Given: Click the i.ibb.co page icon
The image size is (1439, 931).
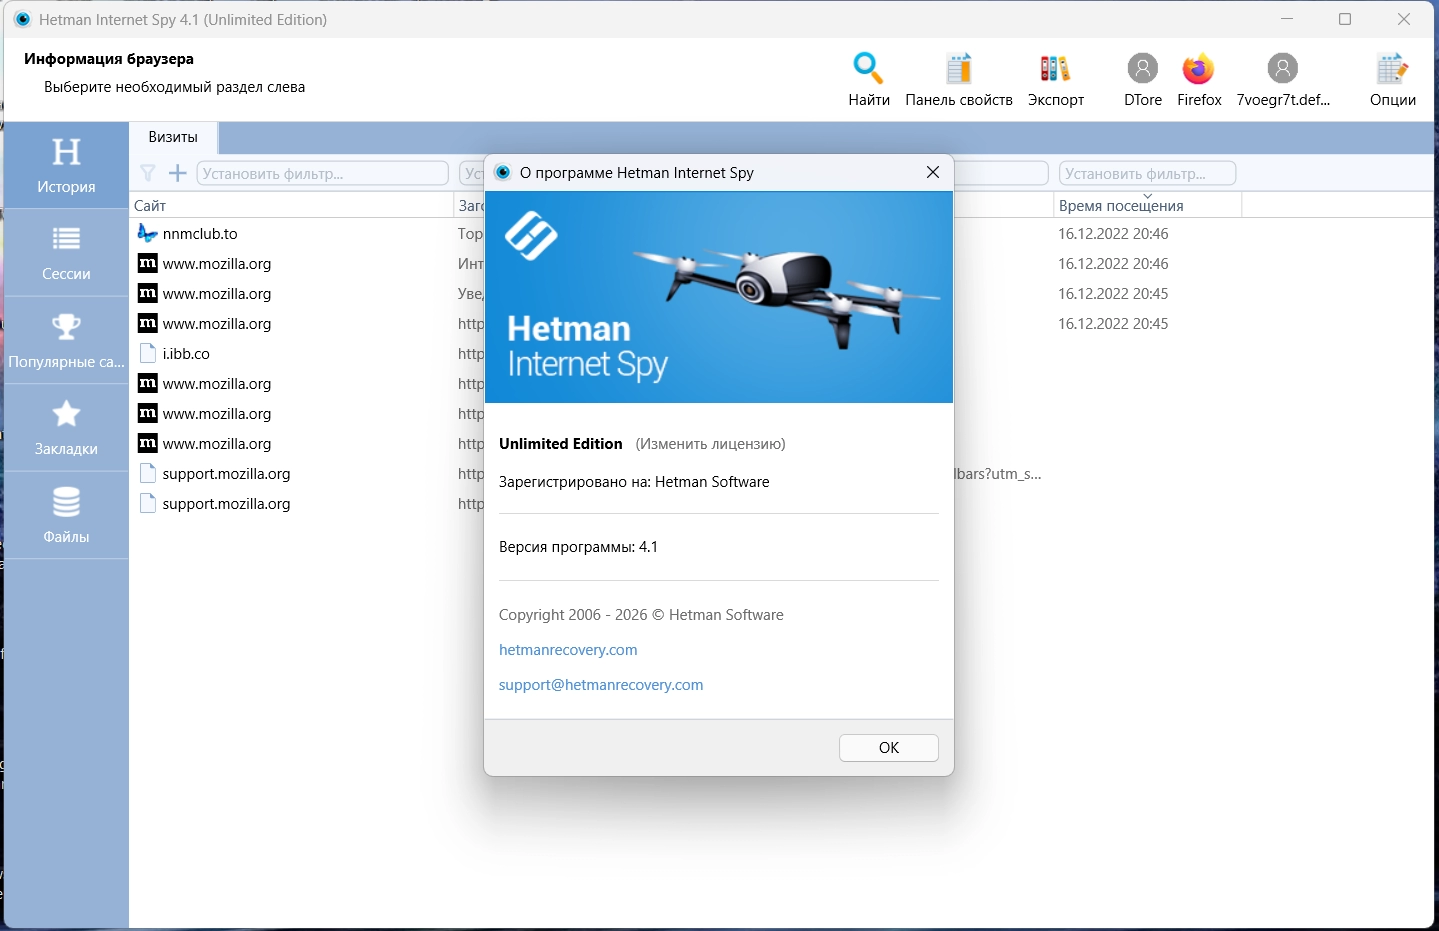Looking at the screenshot, I should click(148, 353).
